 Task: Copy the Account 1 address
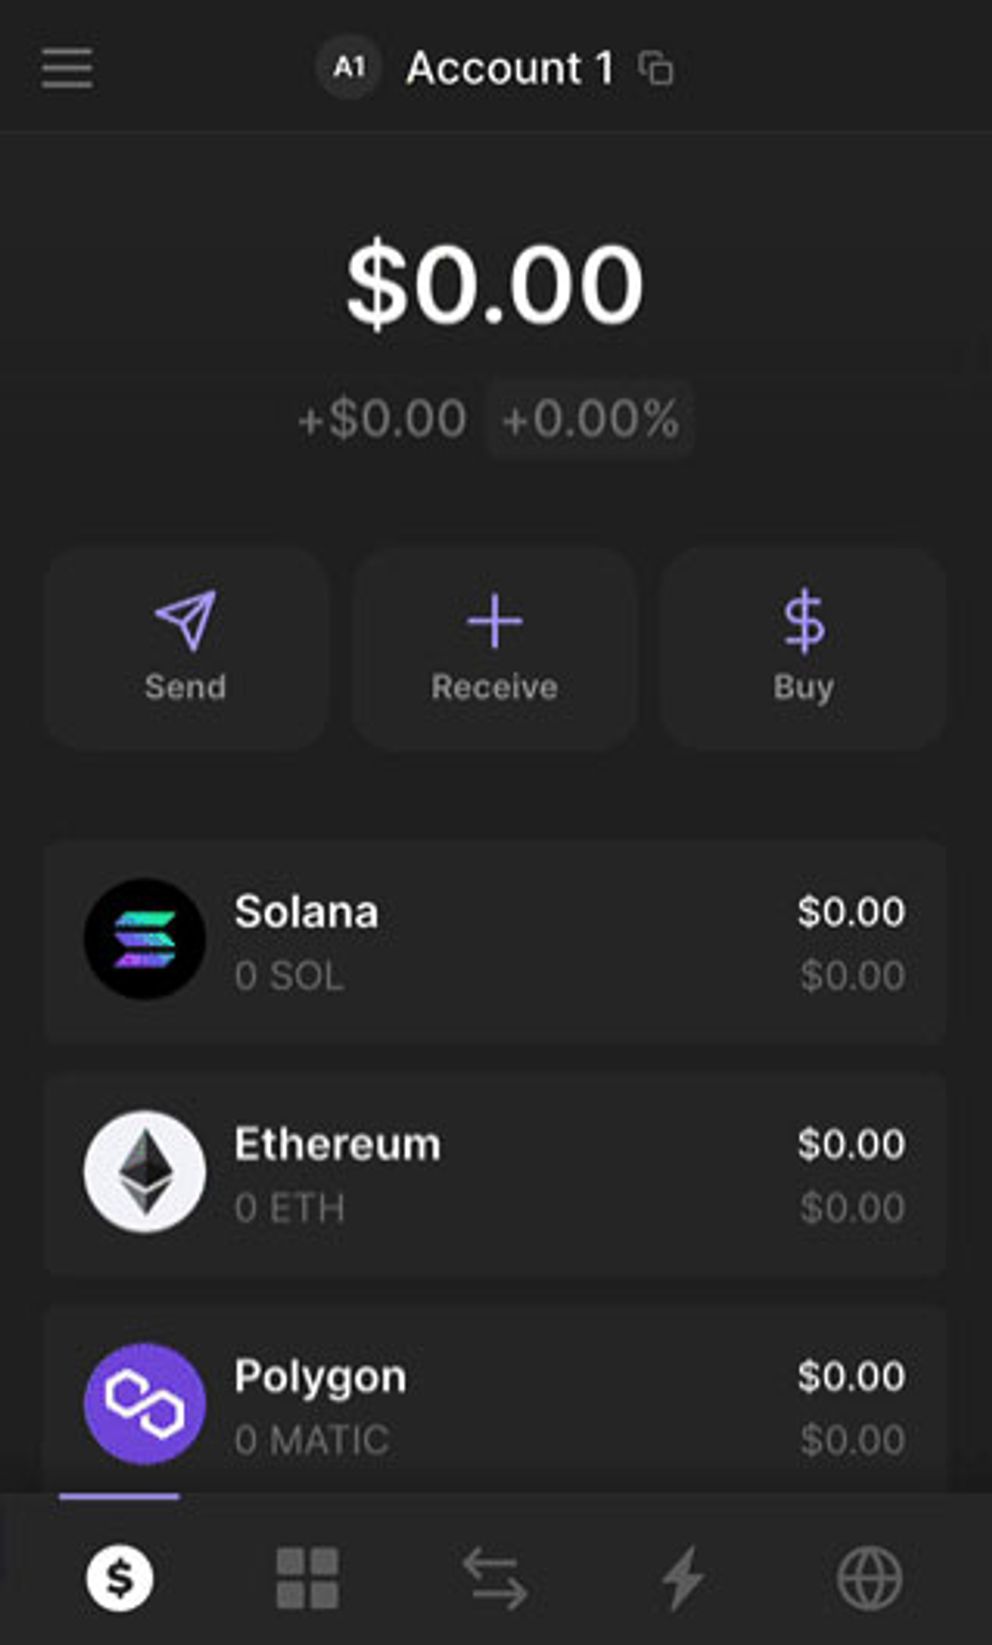[x=656, y=69]
